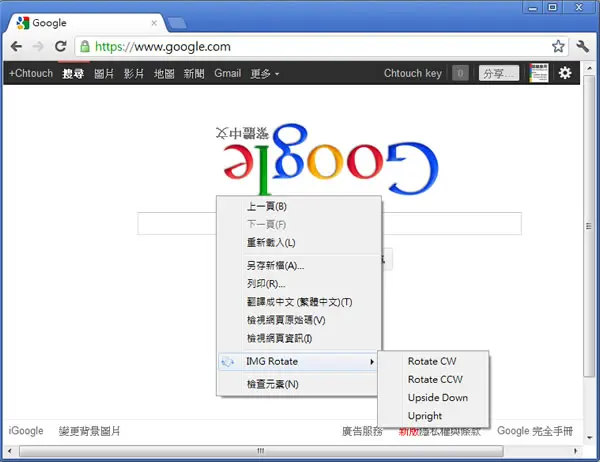Click the iGoogle footer link
Screen dimensions: 600x462
(26, 431)
